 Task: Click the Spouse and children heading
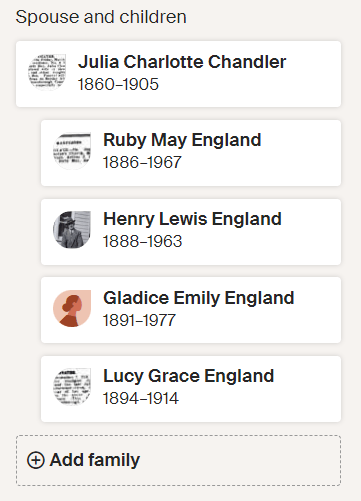coord(101,17)
